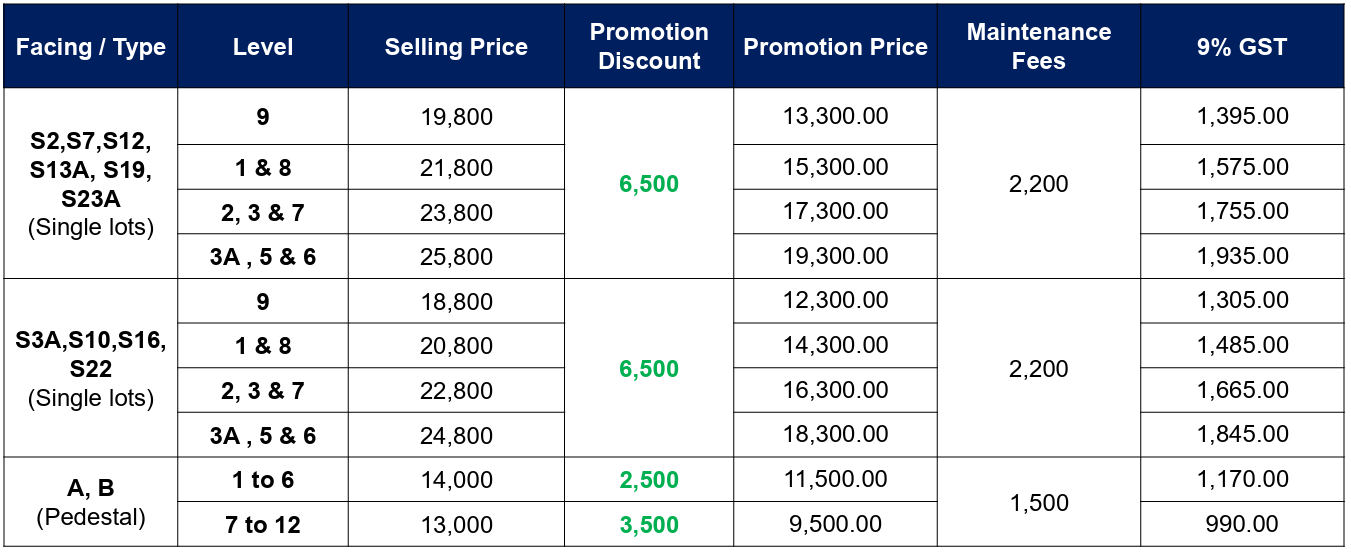Select the Facing / Type column header

pyautogui.click(x=91, y=47)
